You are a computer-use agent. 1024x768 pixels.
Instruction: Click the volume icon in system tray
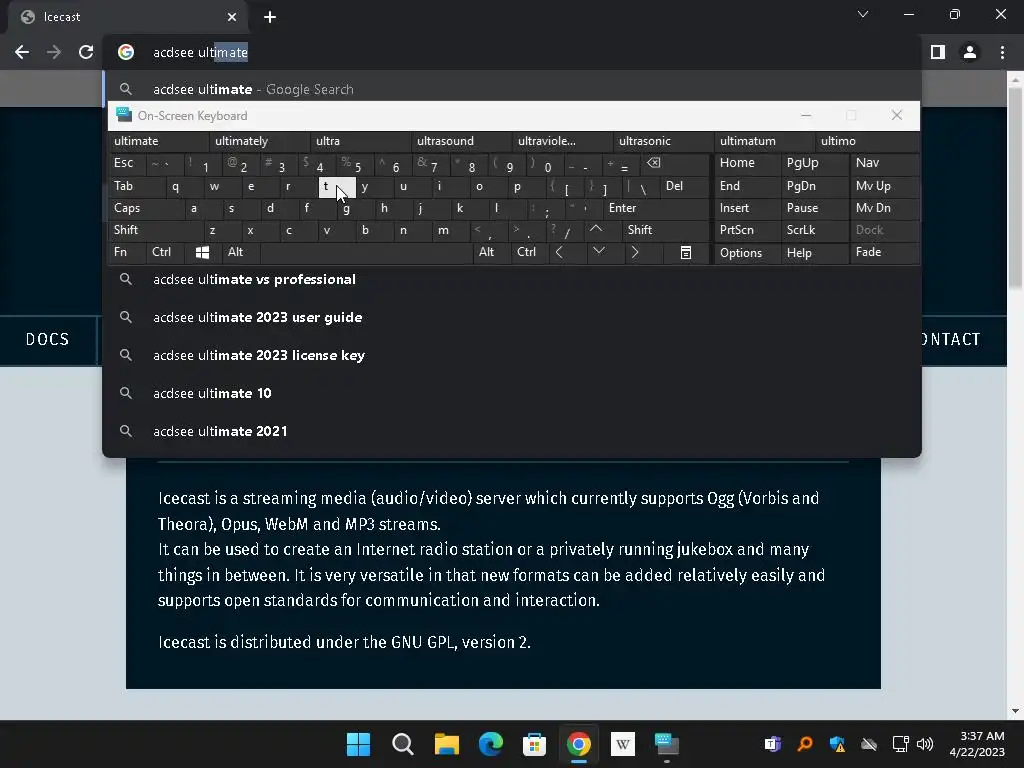[925, 744]
